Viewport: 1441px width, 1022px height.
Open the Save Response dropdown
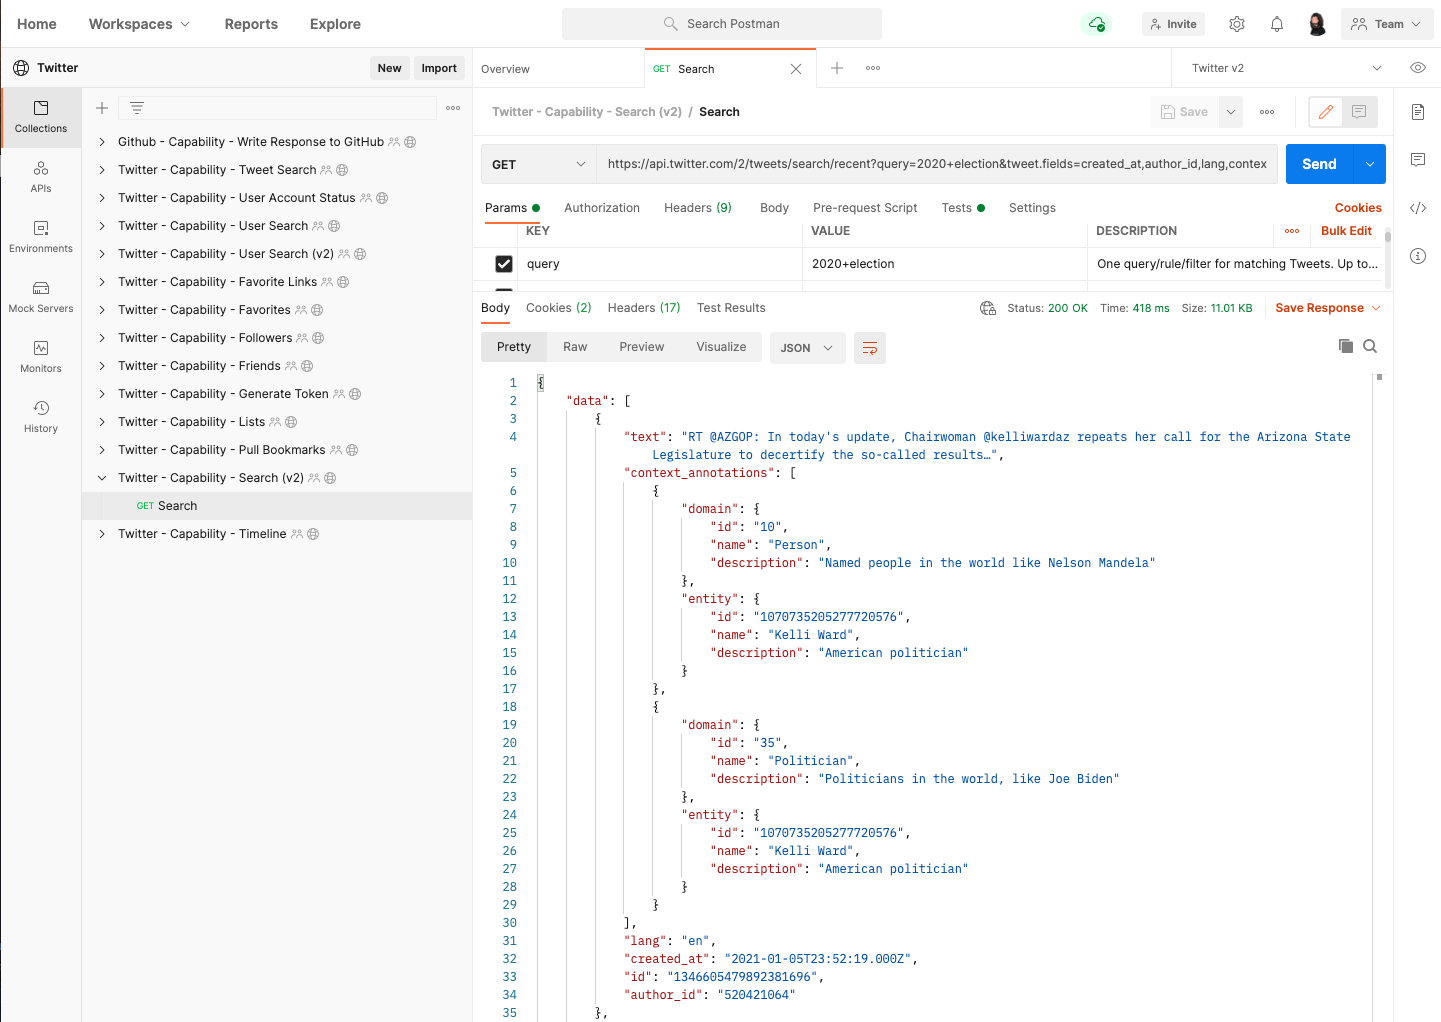[x=1328, y=308]
